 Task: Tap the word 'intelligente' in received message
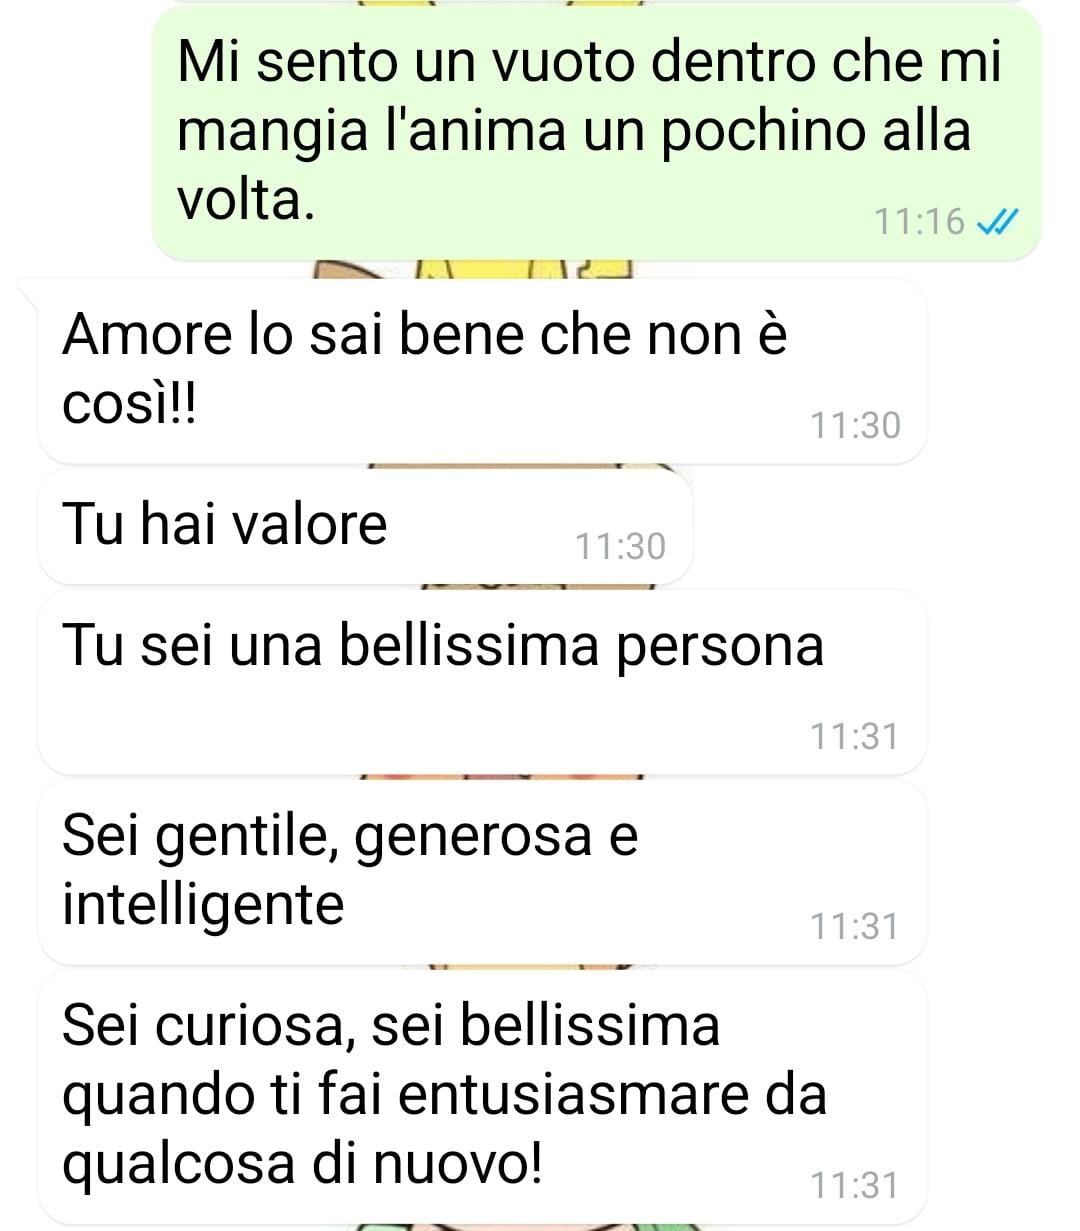(x=203, y=907)
